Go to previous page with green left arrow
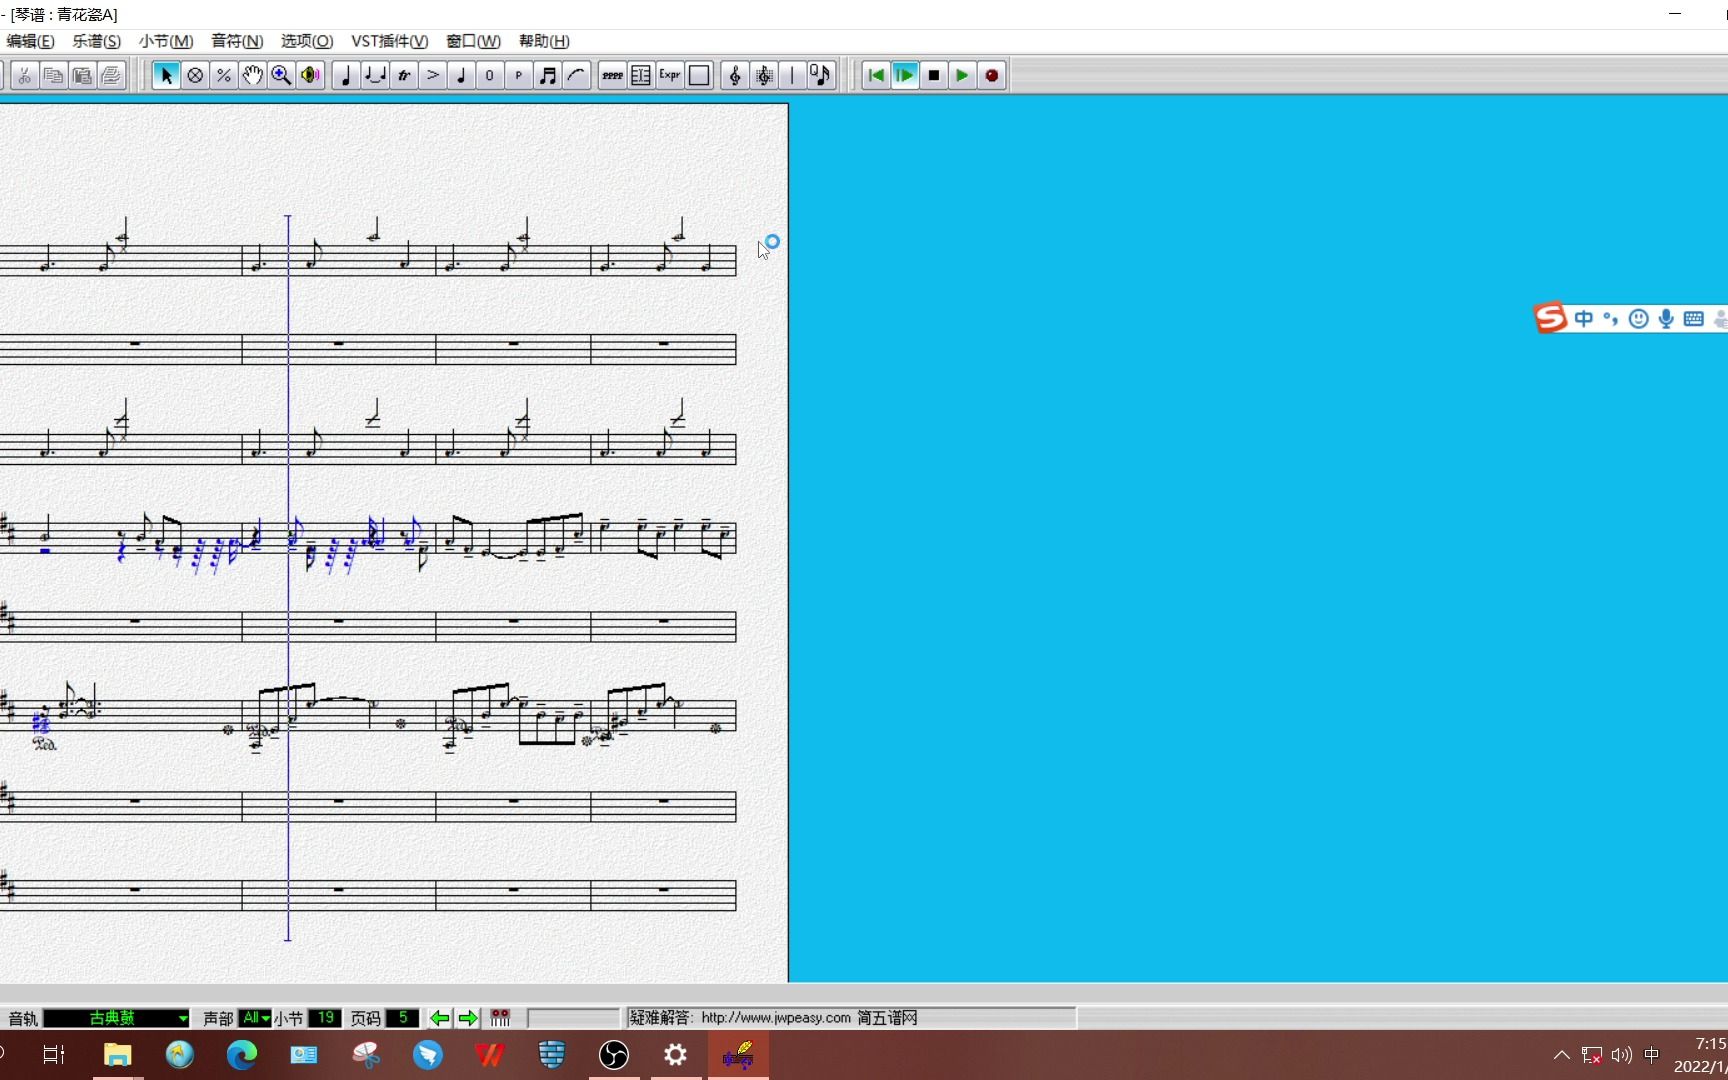 (440, 1018)
